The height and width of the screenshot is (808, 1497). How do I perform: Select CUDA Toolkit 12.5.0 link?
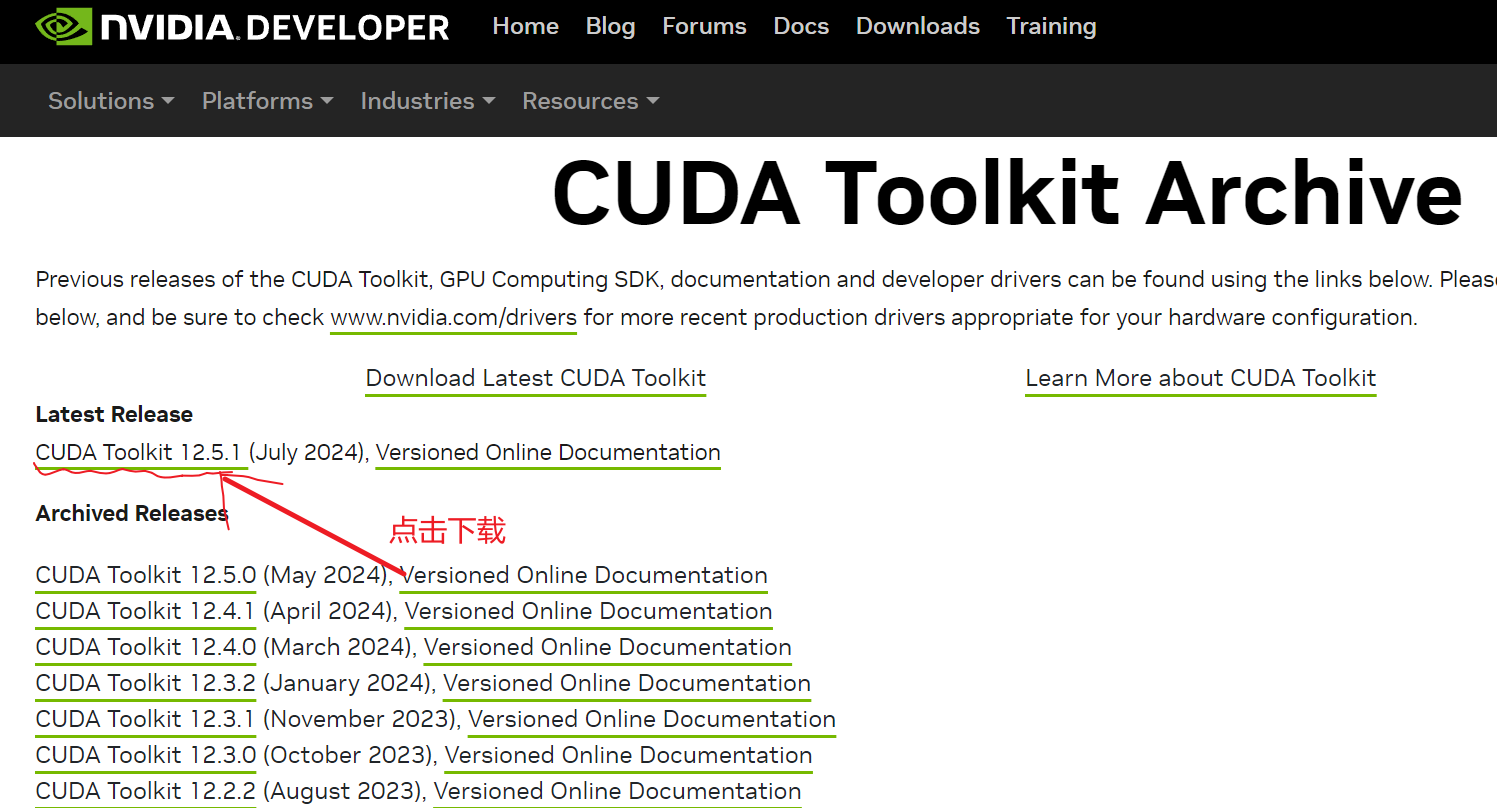pyautogui.click(x=146, y=576)
